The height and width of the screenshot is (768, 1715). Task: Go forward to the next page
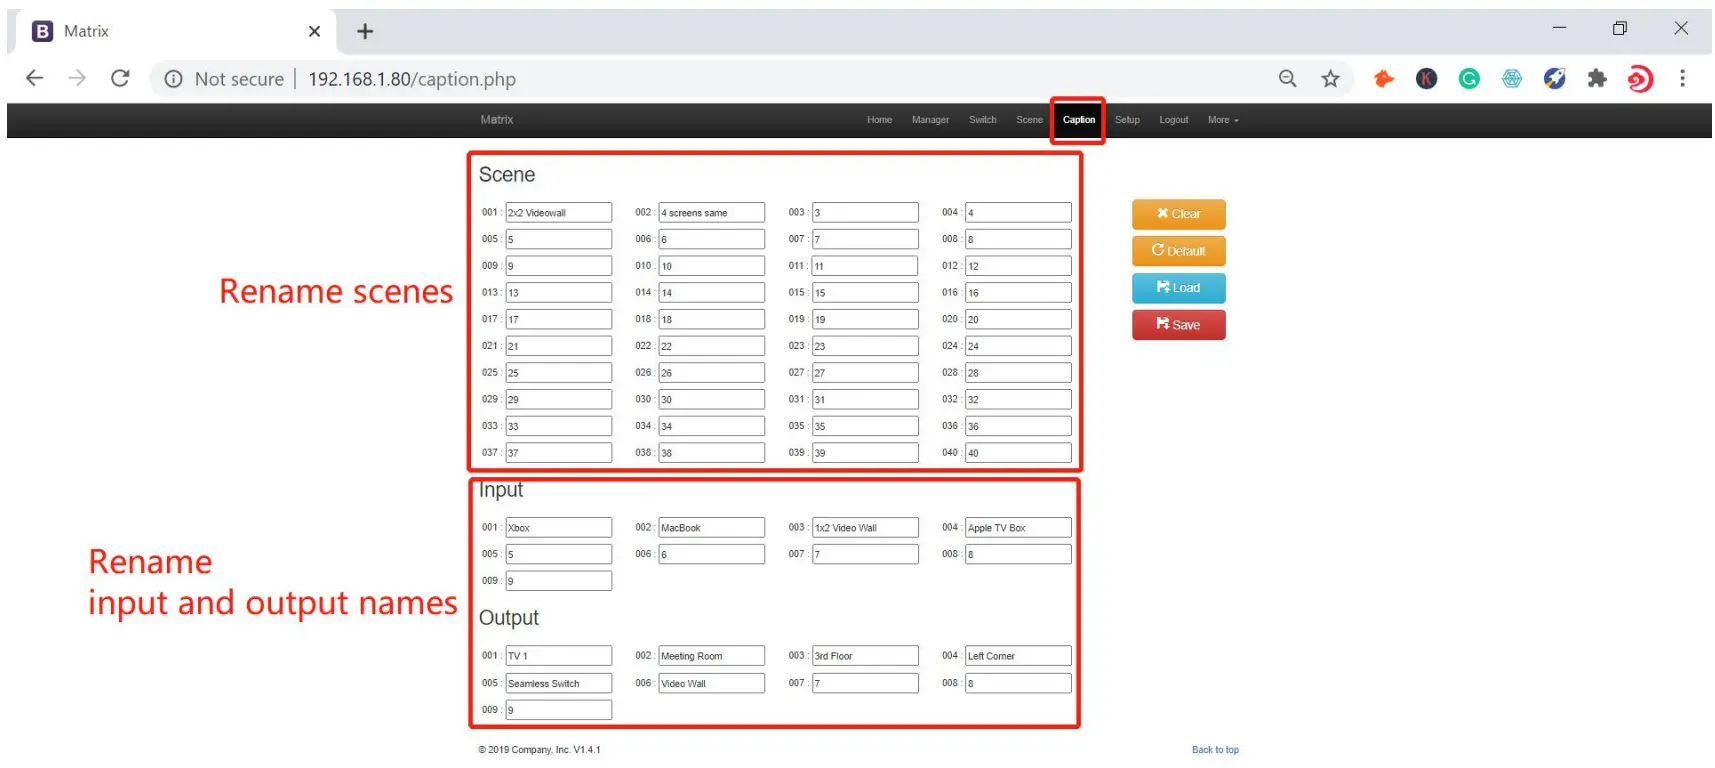77,78
